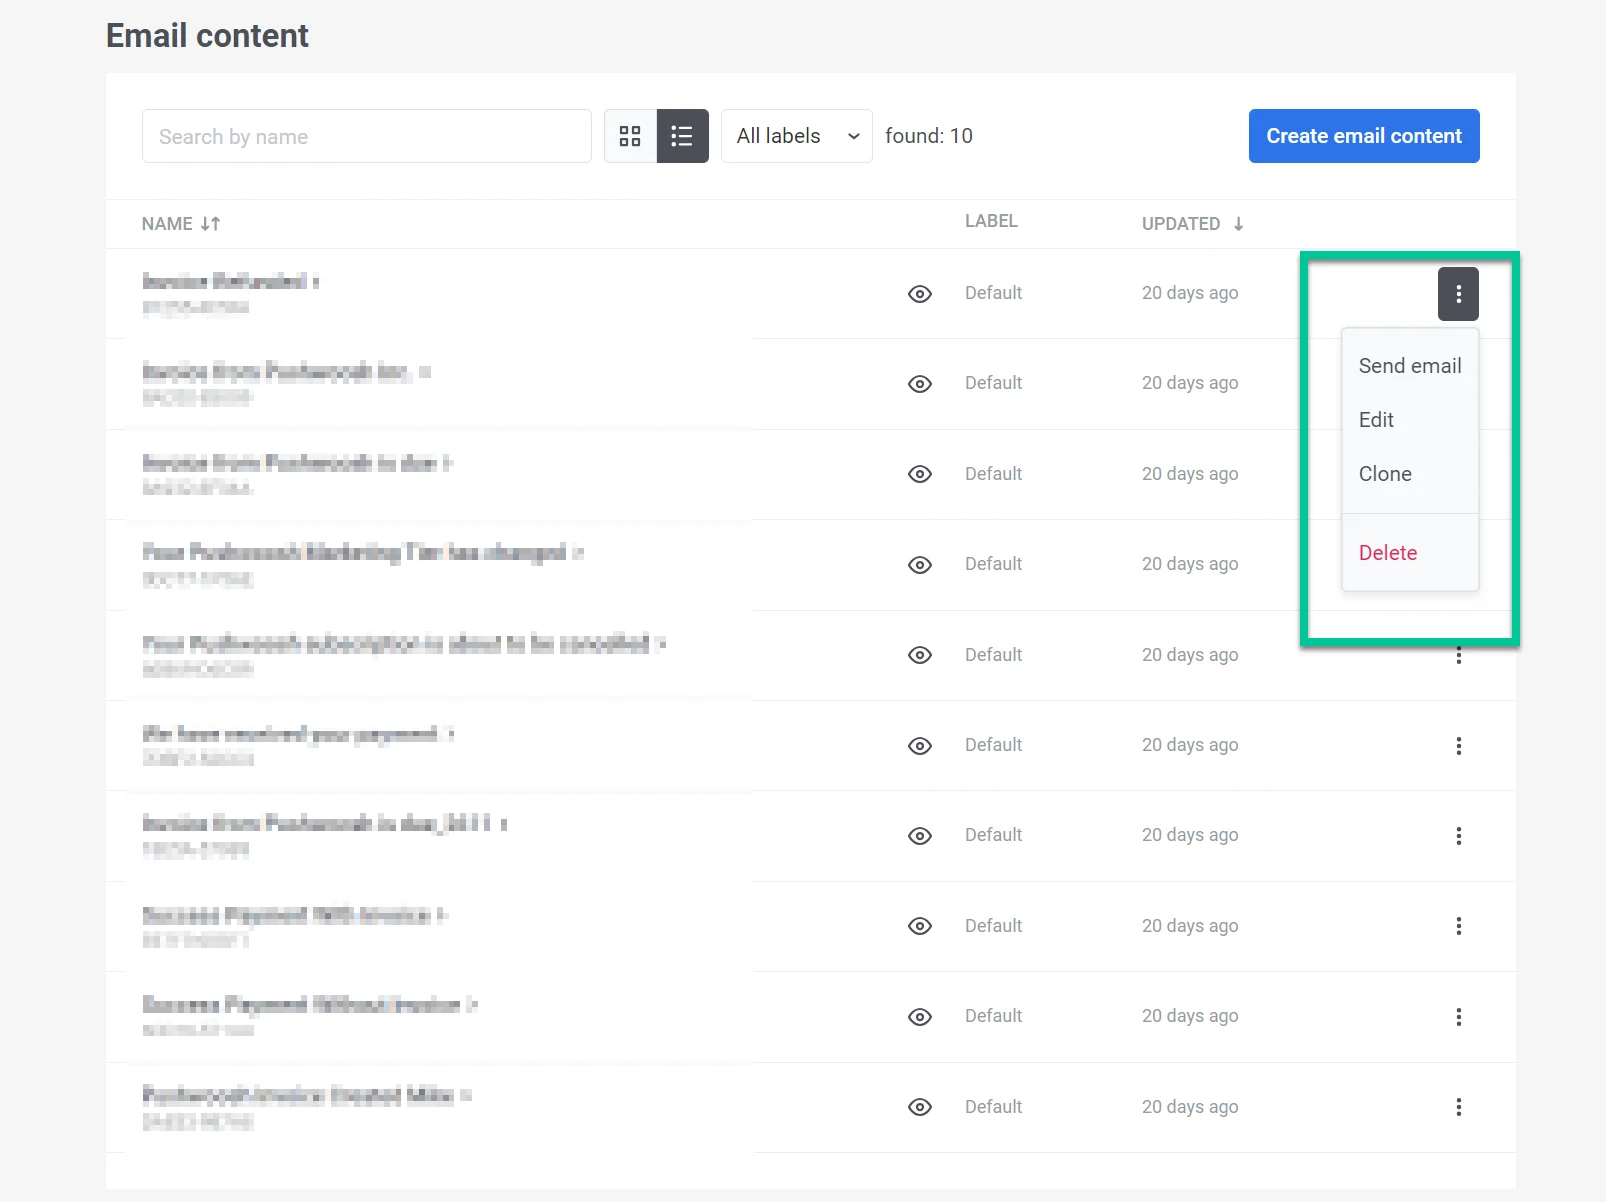Open three-dot options menu in ninth row

[x=1458, y=1017]
